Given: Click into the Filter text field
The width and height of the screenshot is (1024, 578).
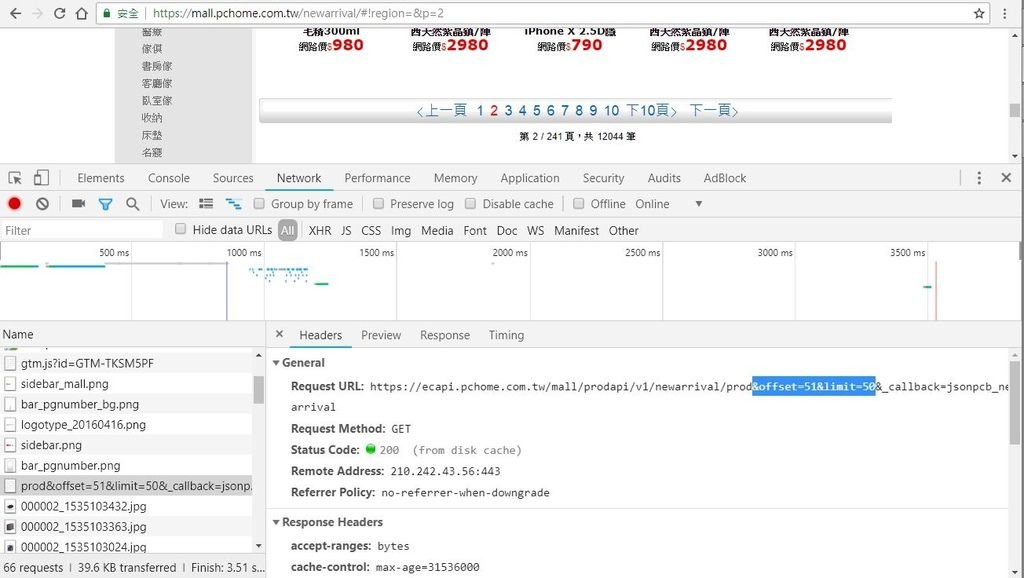Looking at the screenshot, I should pyautogui.click(x=82, y=230).
